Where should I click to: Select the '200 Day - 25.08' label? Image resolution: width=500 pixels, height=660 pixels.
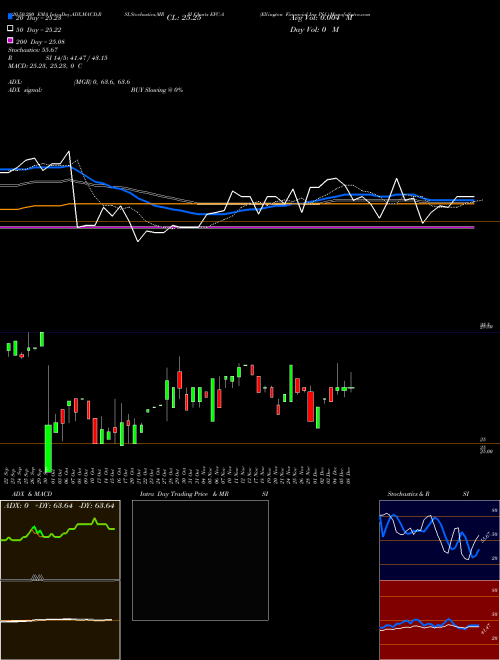click(40, 42)
